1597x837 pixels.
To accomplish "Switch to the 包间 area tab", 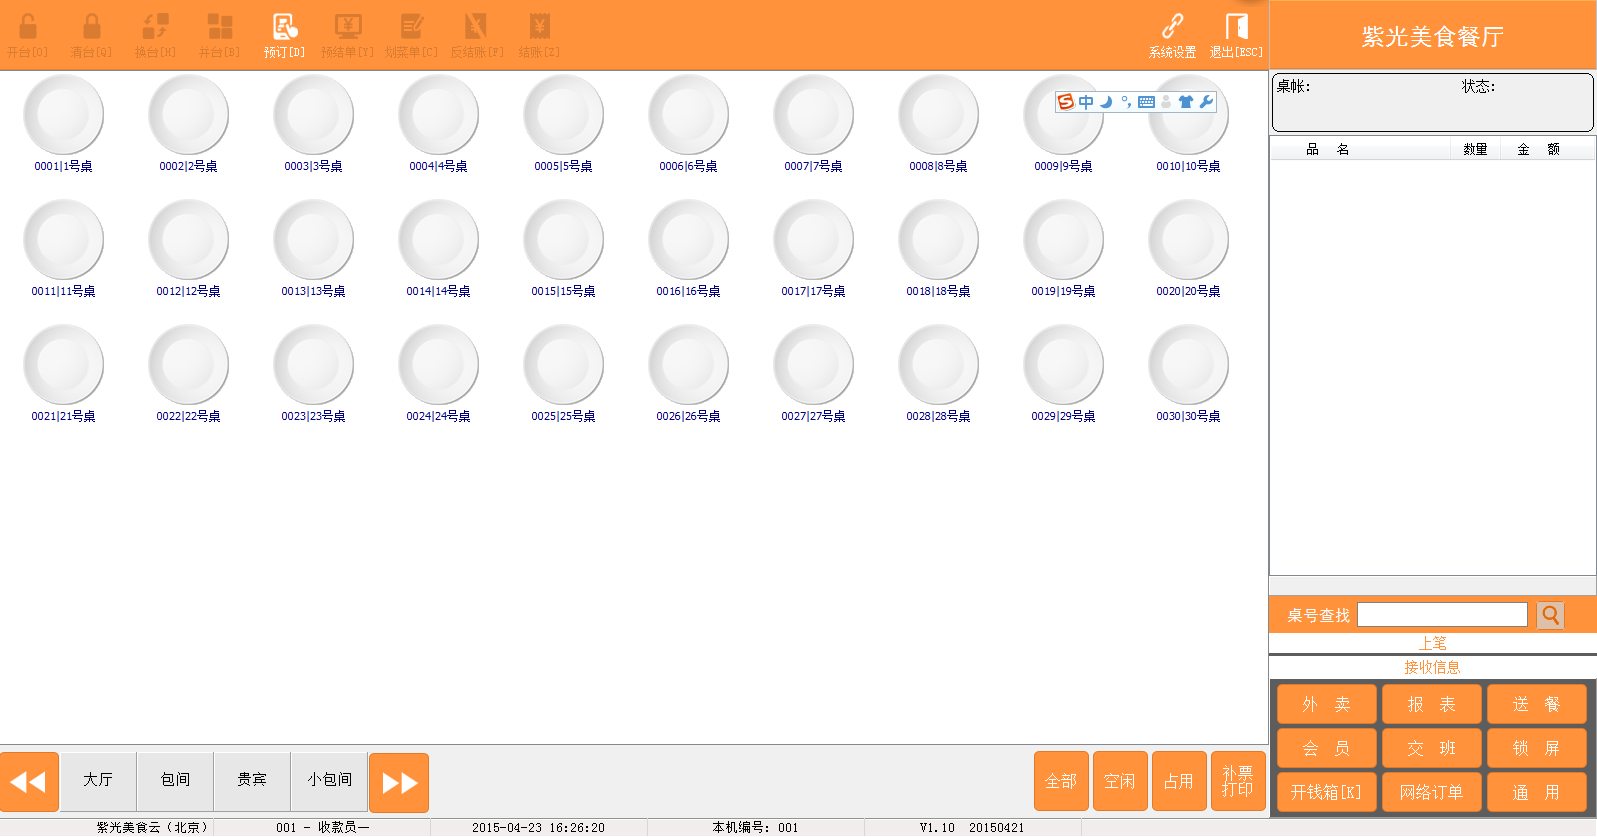I will [175, 780].
